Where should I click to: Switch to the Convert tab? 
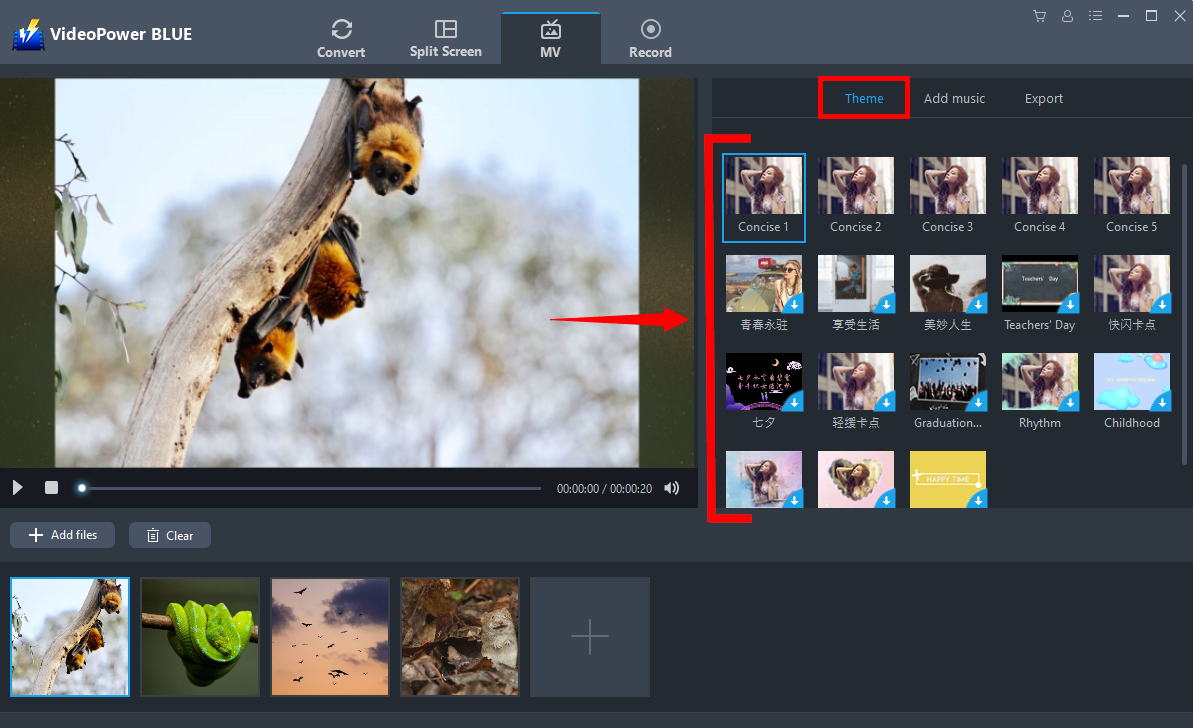point(341,39)
